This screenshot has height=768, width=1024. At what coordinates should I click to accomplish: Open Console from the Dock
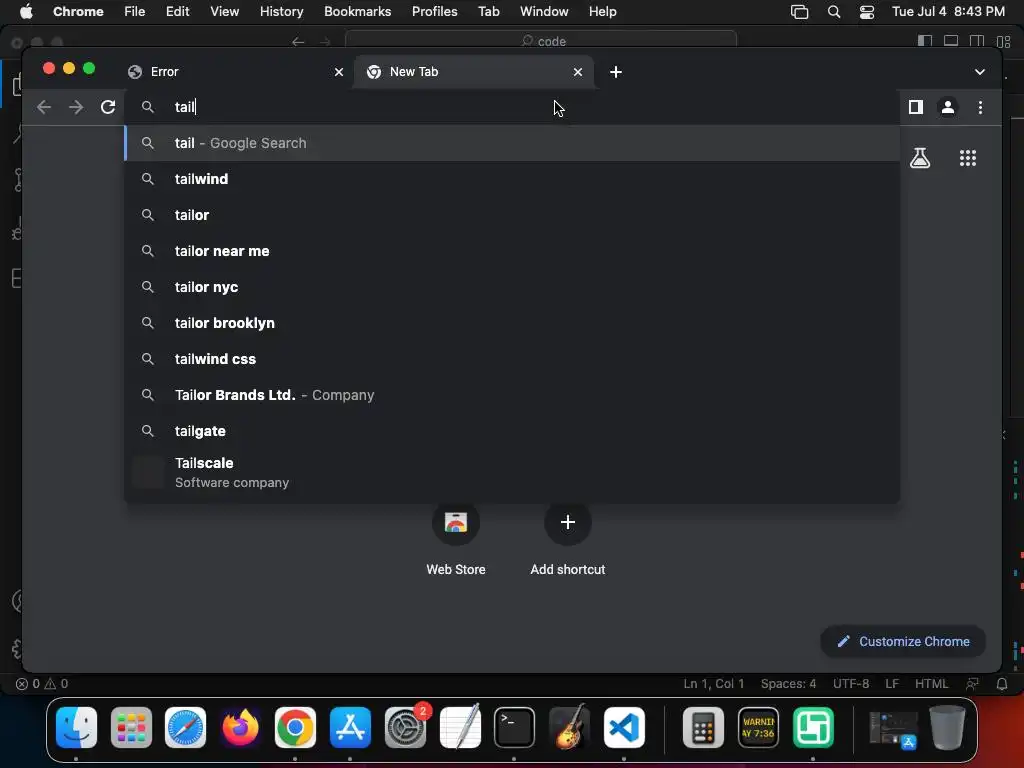tap(758, 727)
